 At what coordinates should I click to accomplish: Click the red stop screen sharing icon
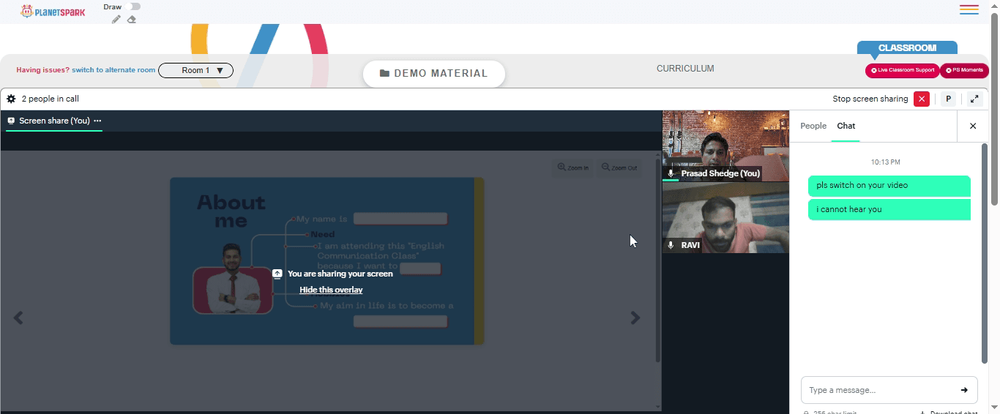pos(922,99)
